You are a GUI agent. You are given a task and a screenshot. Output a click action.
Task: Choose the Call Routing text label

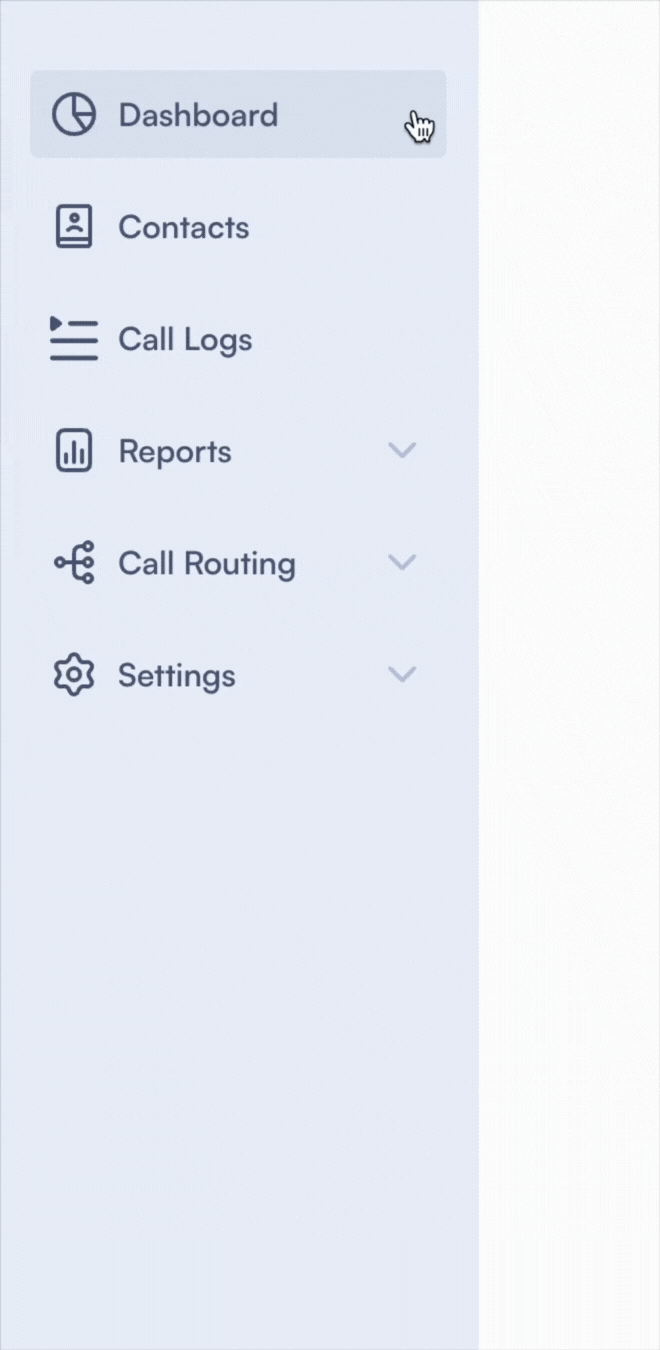pyautogui.click(x=207, y=563)
